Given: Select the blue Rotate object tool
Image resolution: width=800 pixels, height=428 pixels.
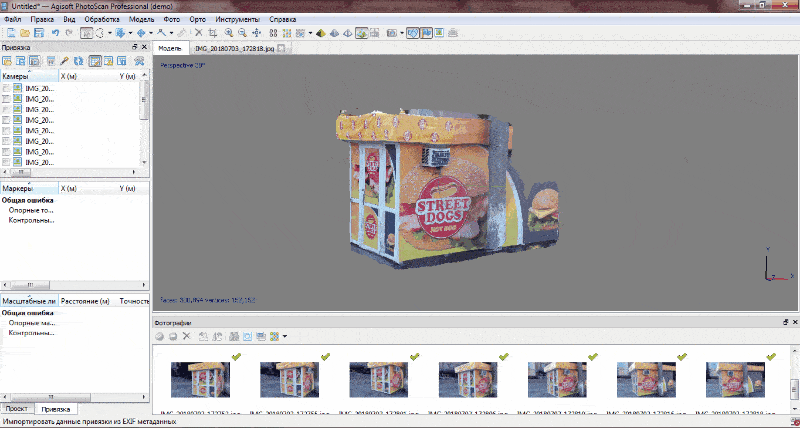Looking at the screenshot, I should [x=141, y=33].
